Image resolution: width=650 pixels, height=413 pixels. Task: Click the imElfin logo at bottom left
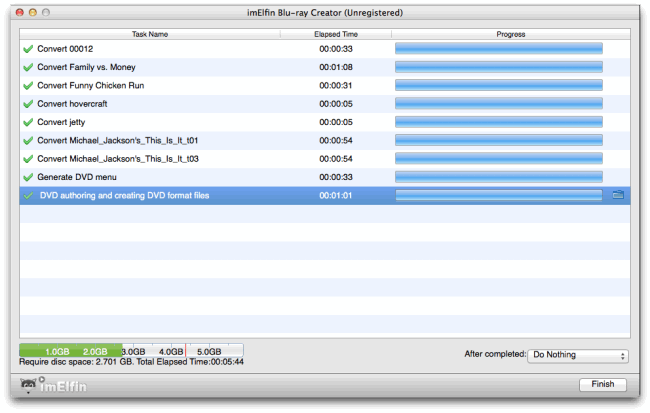[53, 385]
